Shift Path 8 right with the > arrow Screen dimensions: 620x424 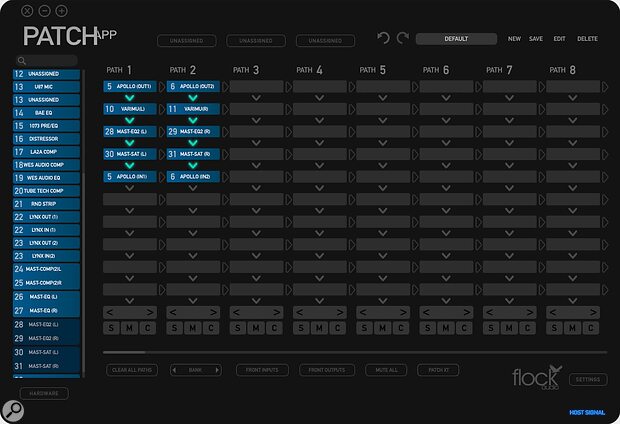[593, 312]
